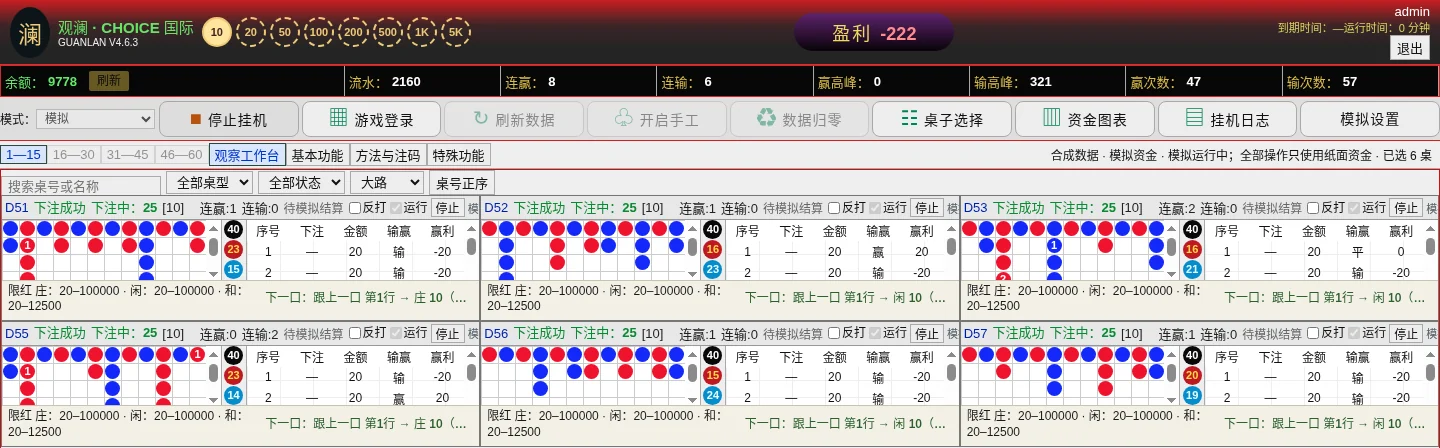Select the 500 chip
The height and width of the screenshot is (448, 1440).
pos(387,32)
